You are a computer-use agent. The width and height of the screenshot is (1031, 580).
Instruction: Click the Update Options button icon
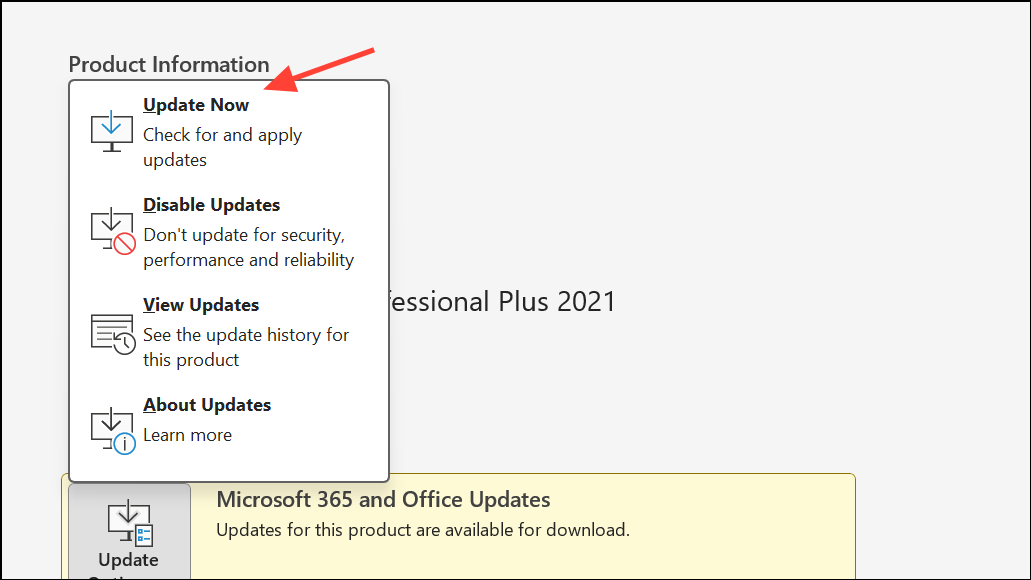[130, 523]
